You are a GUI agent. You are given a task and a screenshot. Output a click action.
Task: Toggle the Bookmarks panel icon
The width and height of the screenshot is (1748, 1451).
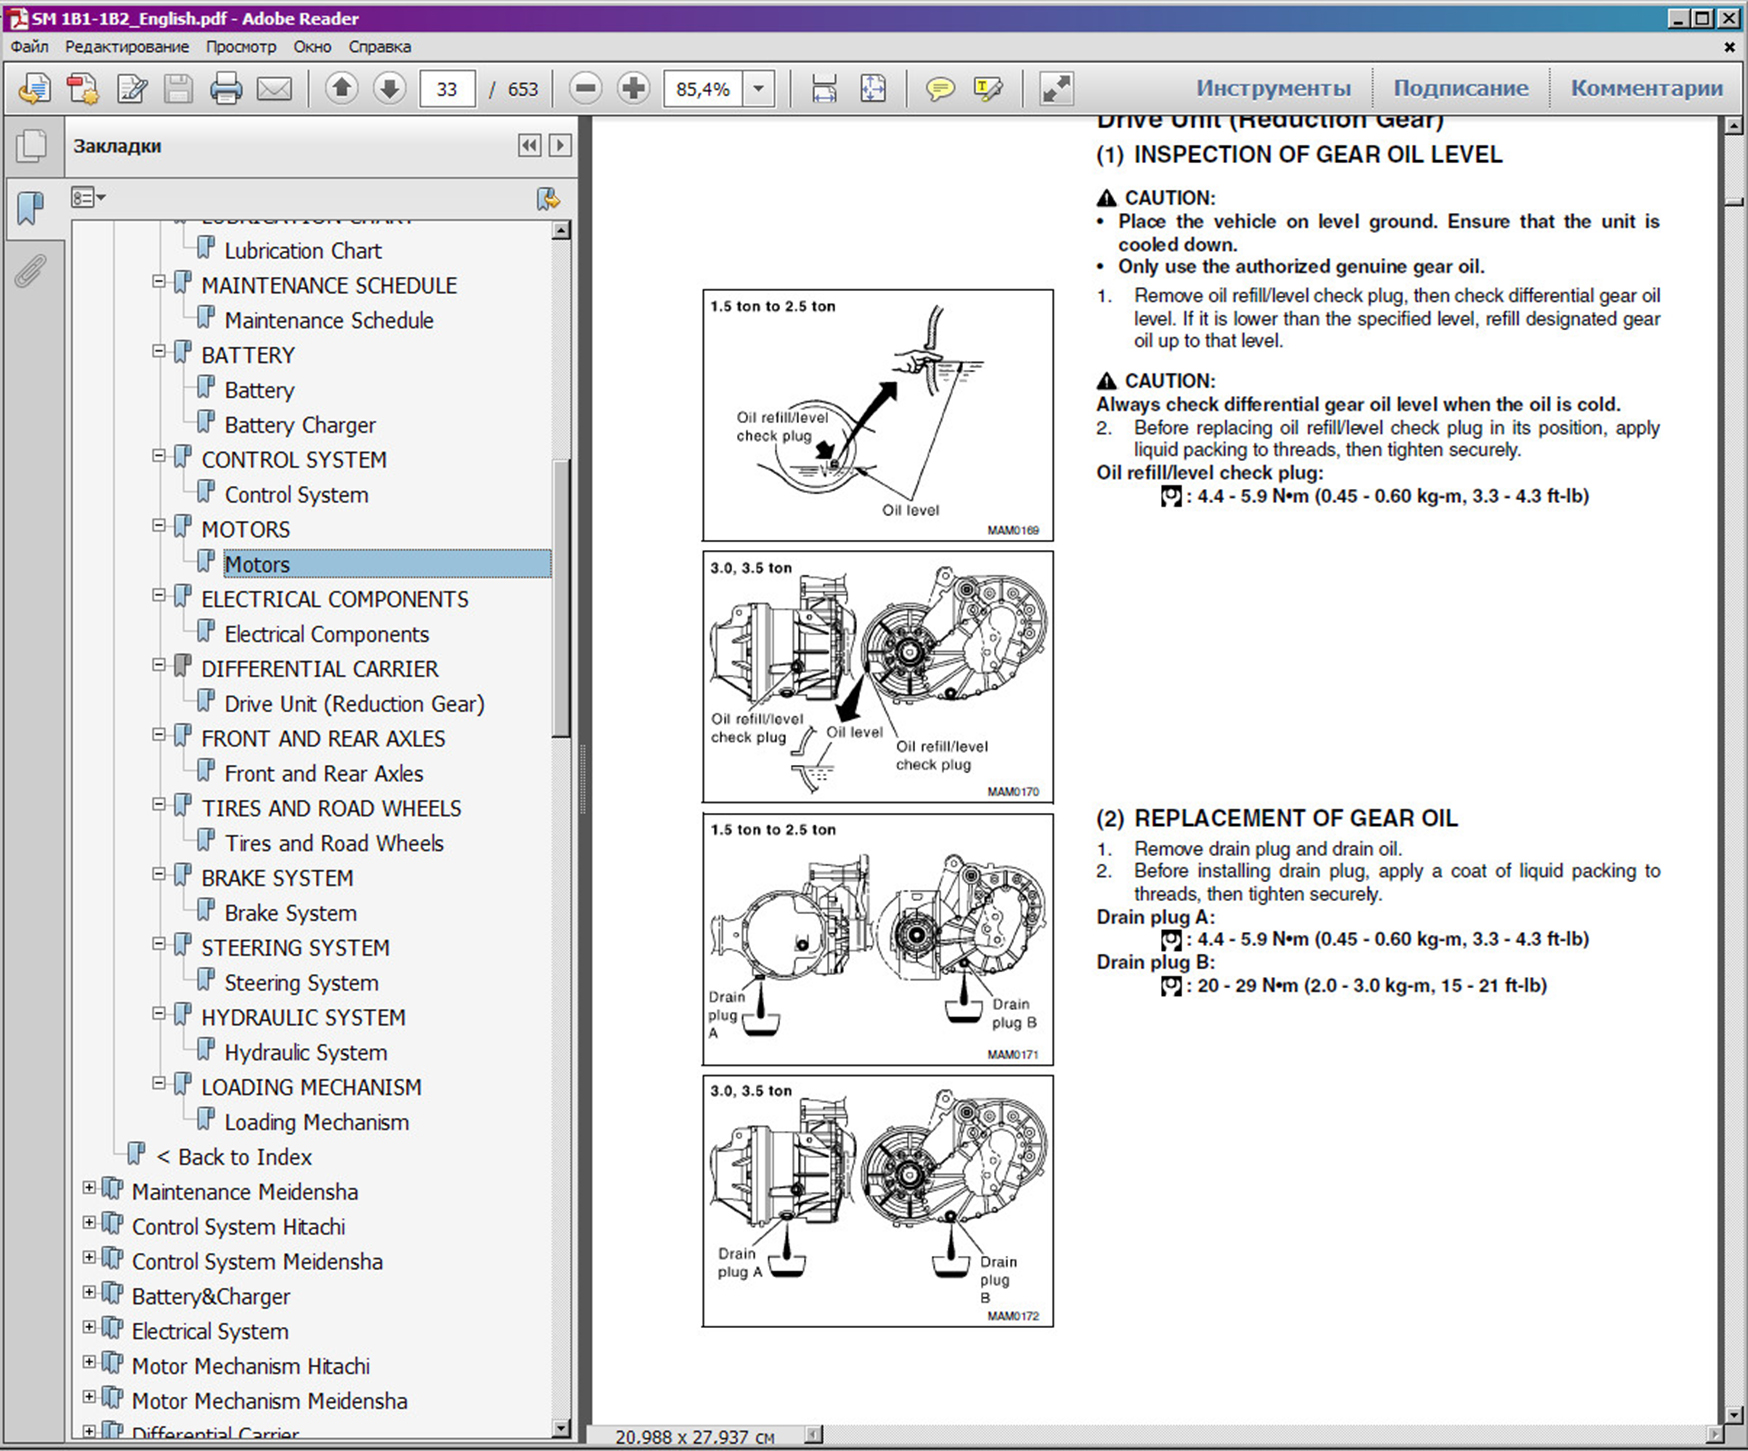[x=31, y=208]
